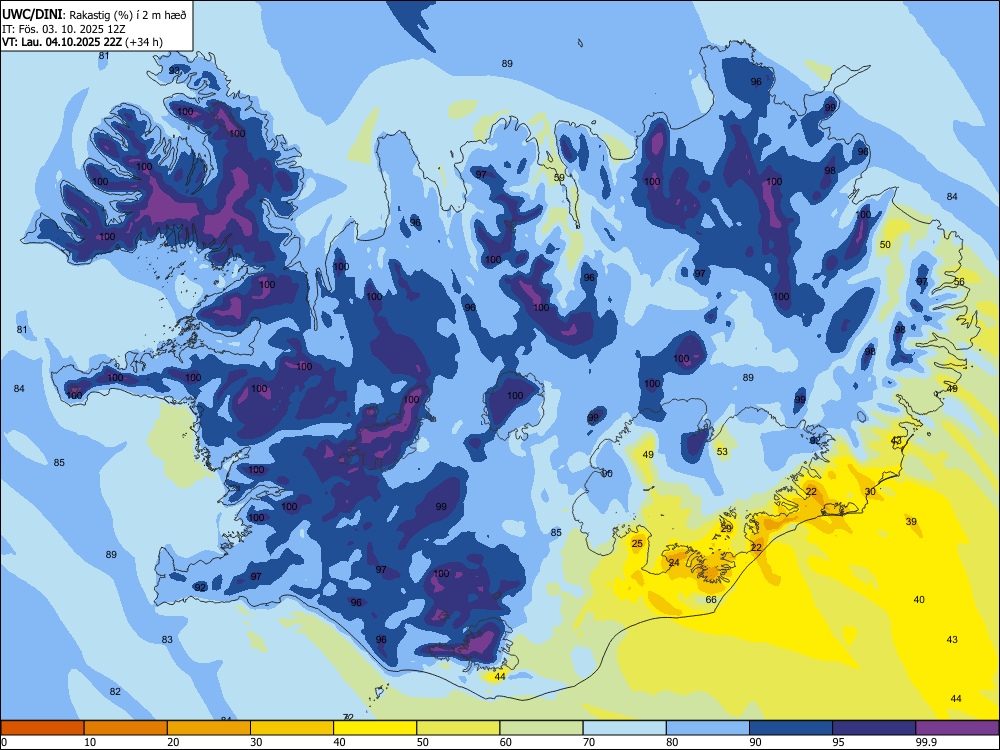Pick the 20–30 amber legend swatch
This screenshot has width=1000, height=750.
[x=209, y=728]
